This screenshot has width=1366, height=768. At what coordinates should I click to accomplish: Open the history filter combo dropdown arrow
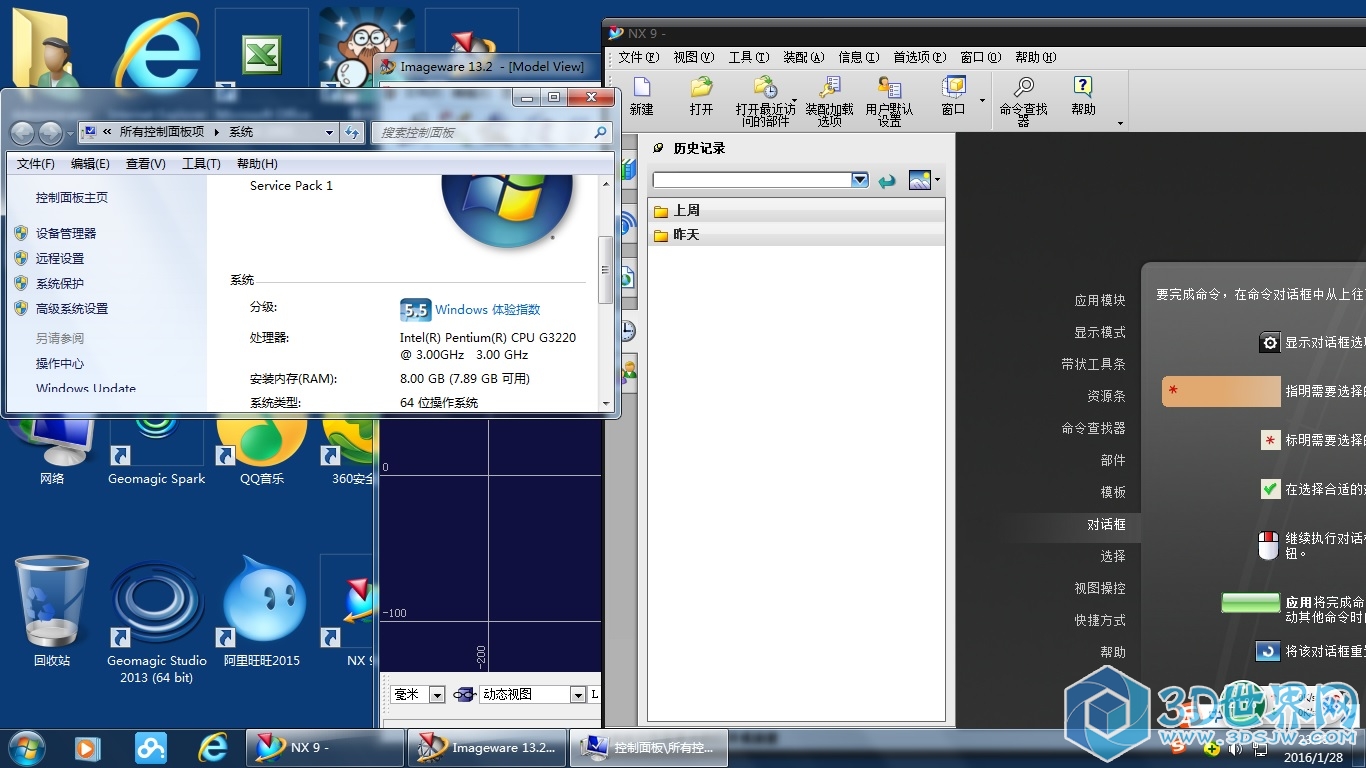pyautogui.click(x=859, y=180)
